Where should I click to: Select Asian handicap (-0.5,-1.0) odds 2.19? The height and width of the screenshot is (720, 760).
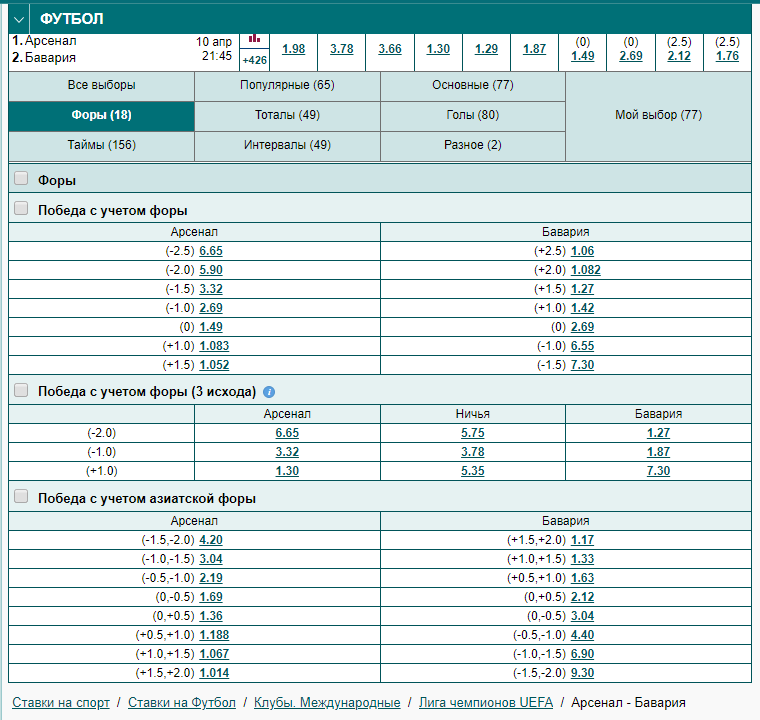pos(211,578)
